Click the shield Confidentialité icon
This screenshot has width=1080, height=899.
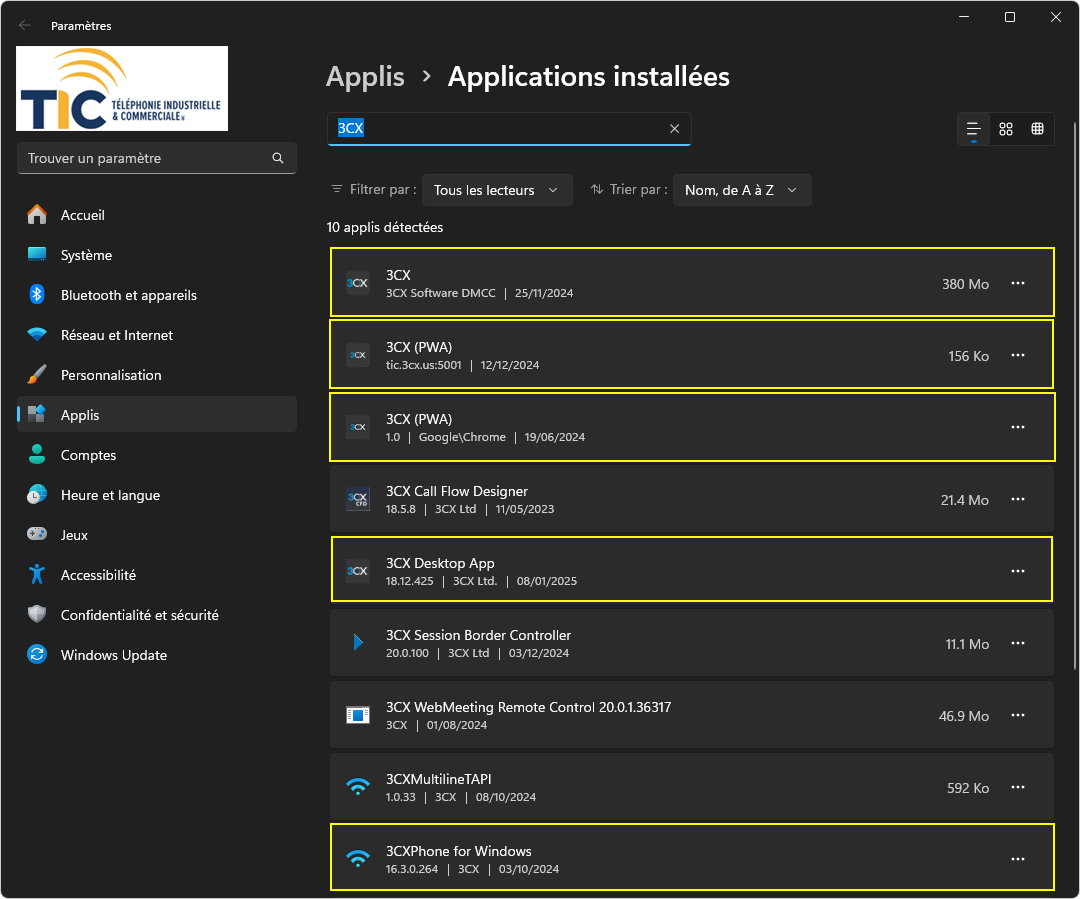click(x=37, y=614)
